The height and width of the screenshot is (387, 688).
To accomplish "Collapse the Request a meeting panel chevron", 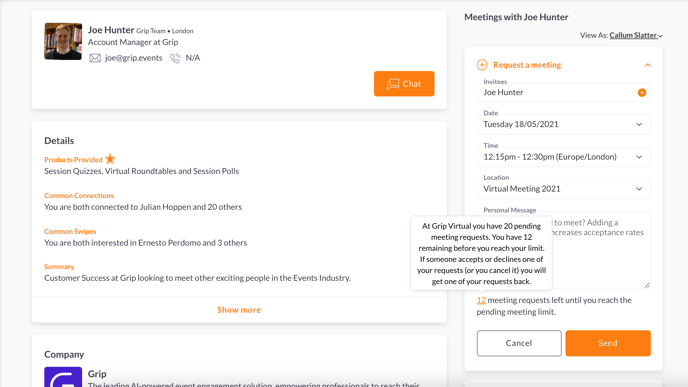I will coord(648,65).
